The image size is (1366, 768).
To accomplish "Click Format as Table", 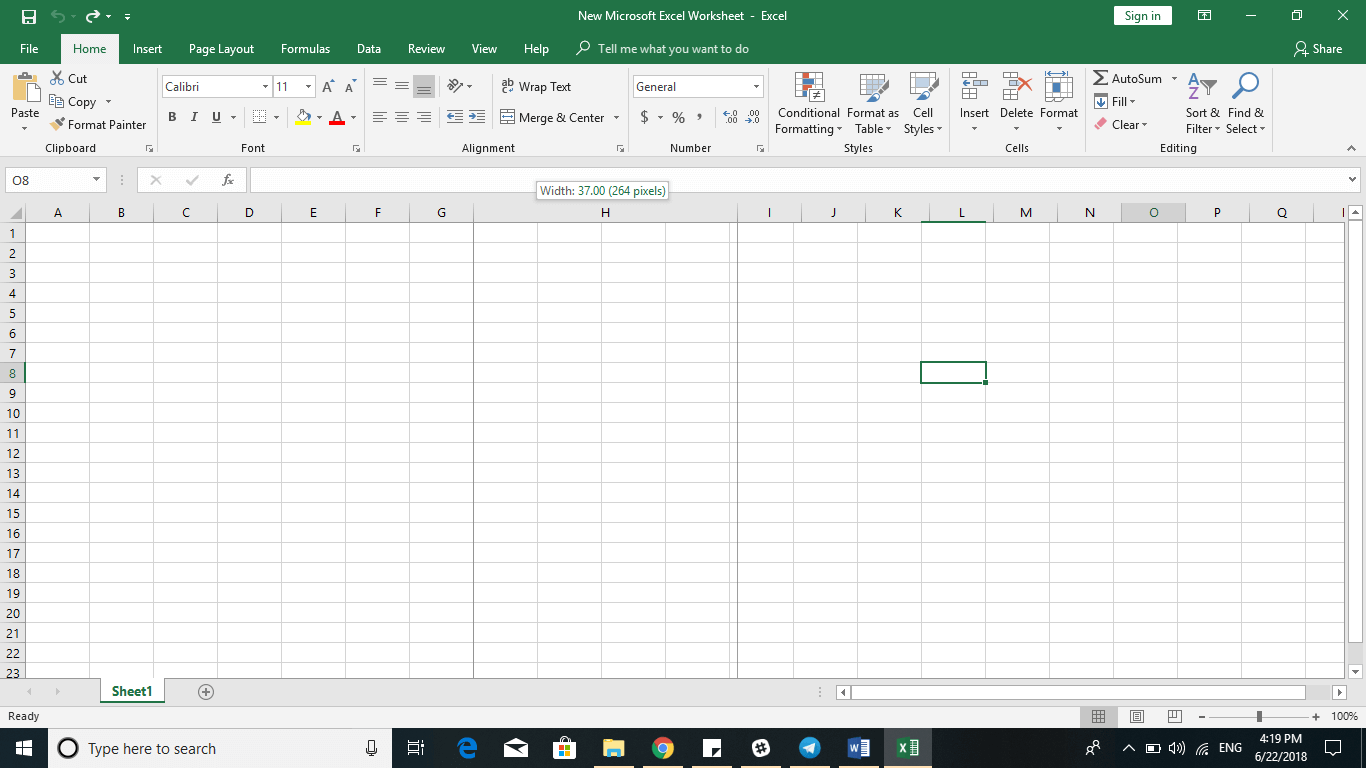I will coord(872,105).
